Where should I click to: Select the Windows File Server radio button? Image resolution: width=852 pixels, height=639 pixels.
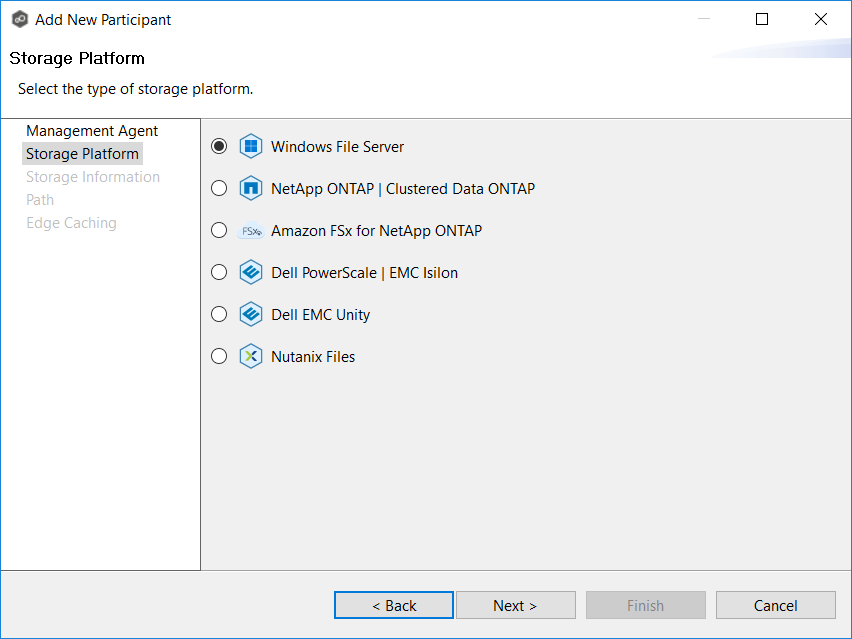pos(219,147)
